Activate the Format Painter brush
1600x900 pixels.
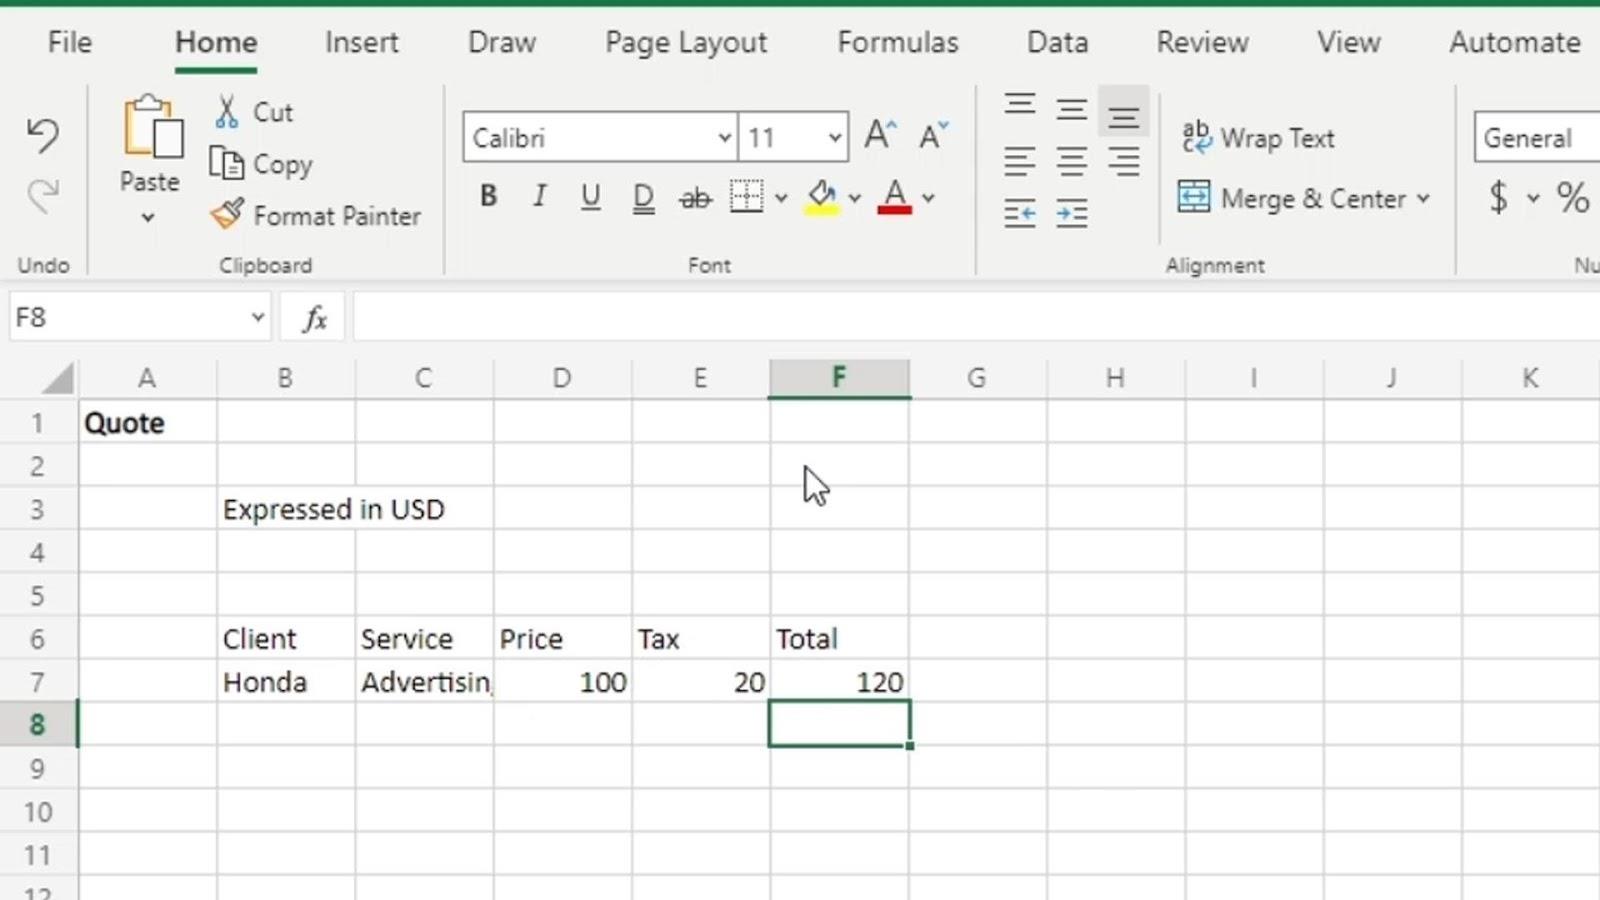click(x=316, y=216)
